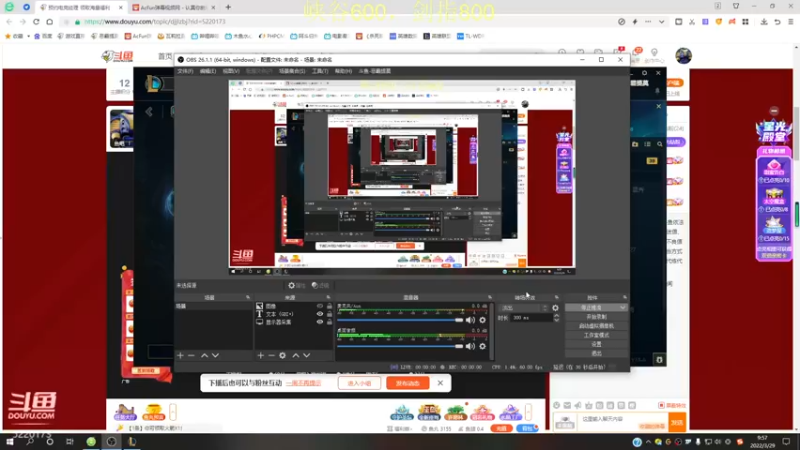Open browser toolbar more options chevron
The width and height of the screenshot is (800, 450).
(661, 22)
